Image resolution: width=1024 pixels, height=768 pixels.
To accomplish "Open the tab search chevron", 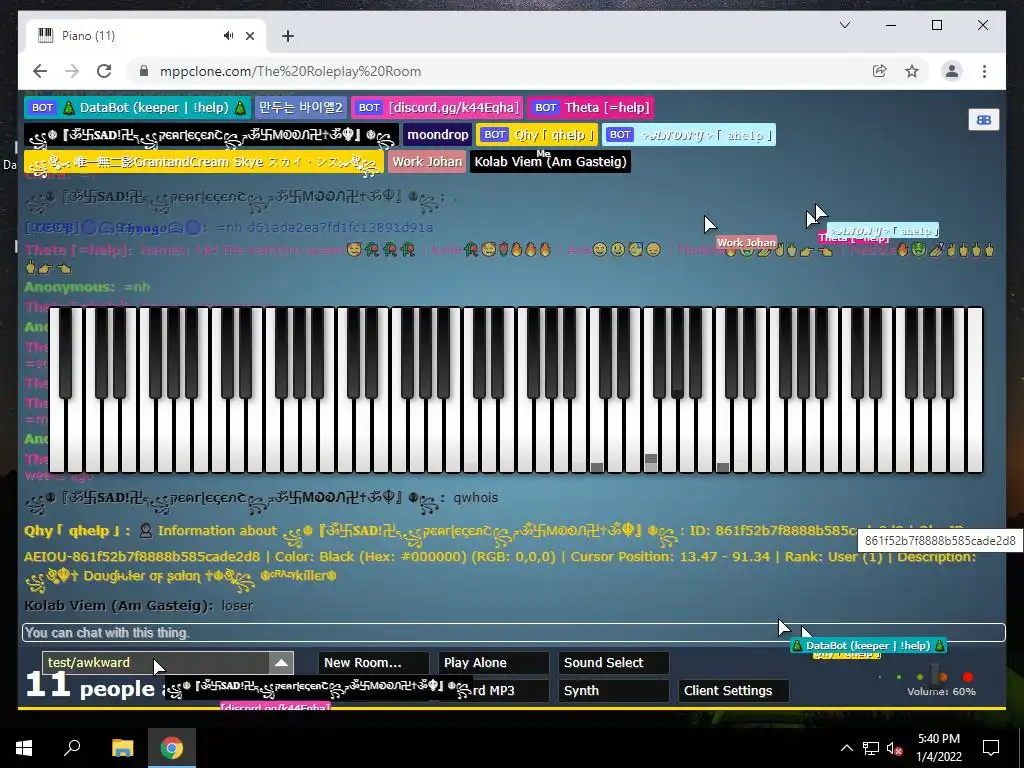I will click(x=844, y=25).
